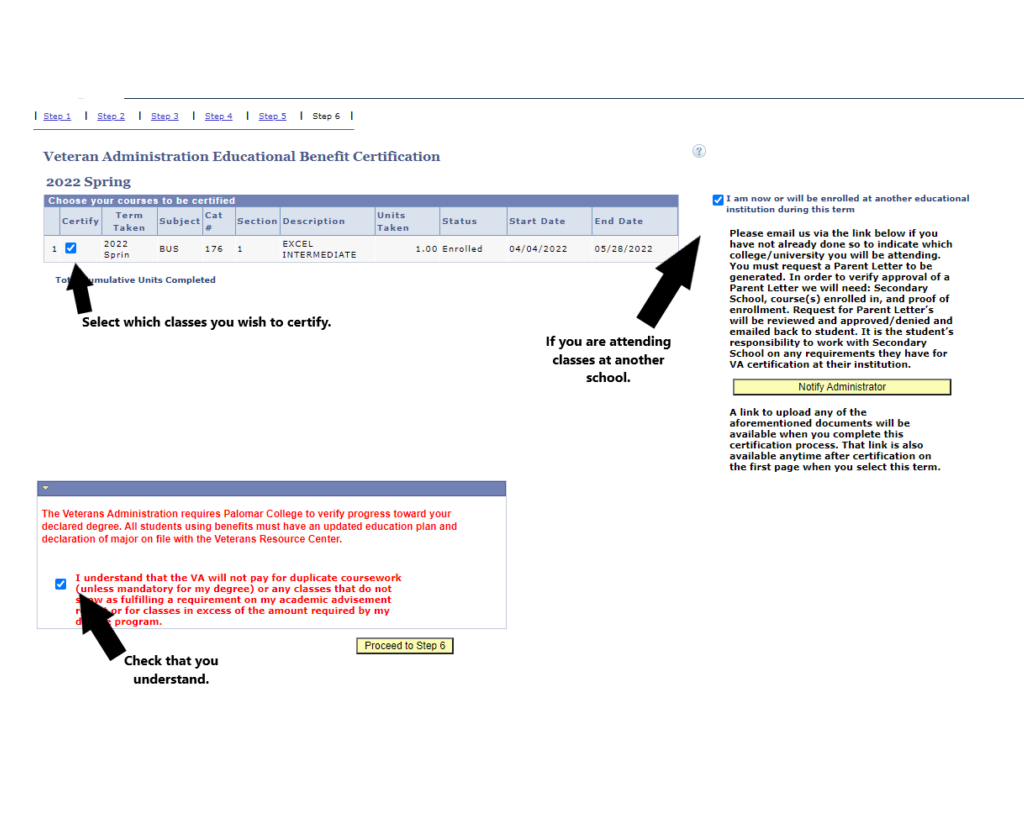Viewport: 1024px width, 820px height.
Task: Click the Proceed to Step 6 button
Action: click(405, 646)
